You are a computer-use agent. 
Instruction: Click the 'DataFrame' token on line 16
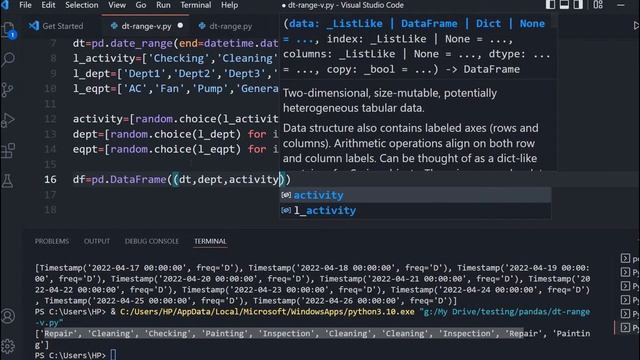coord(138,180)
